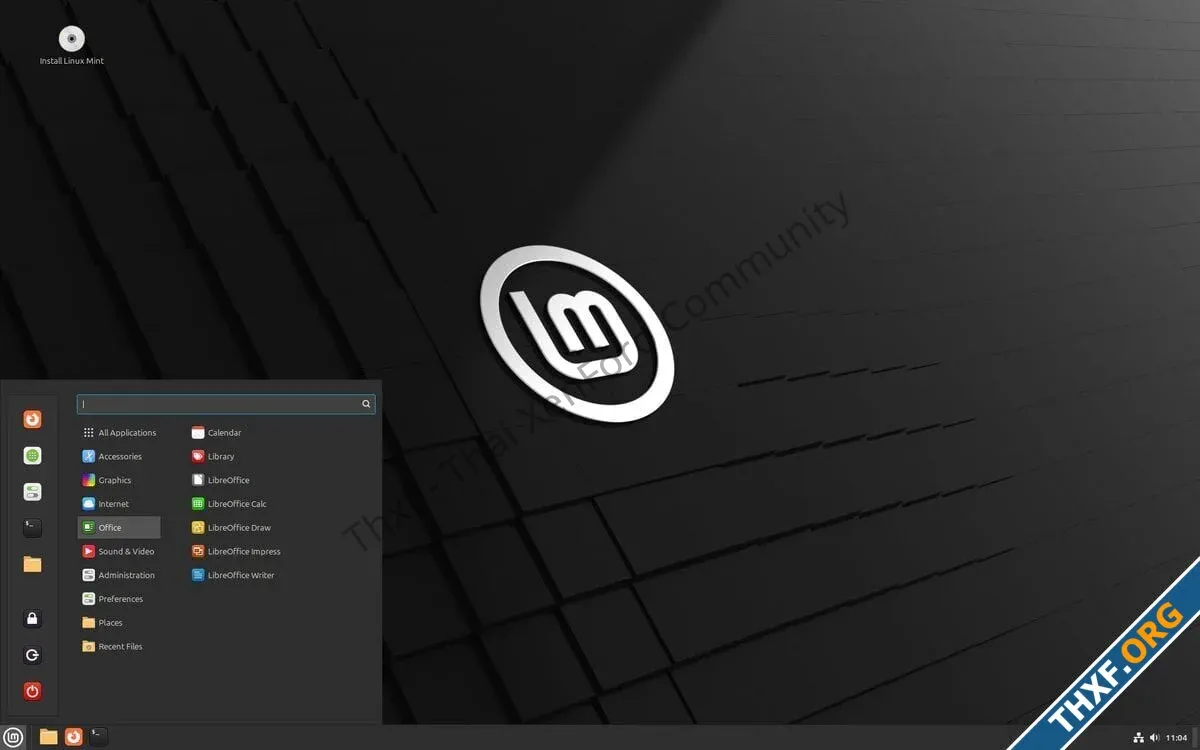Click the volume speaker icon in tray
The image size is (1200, 750).
click(1155, 737)
